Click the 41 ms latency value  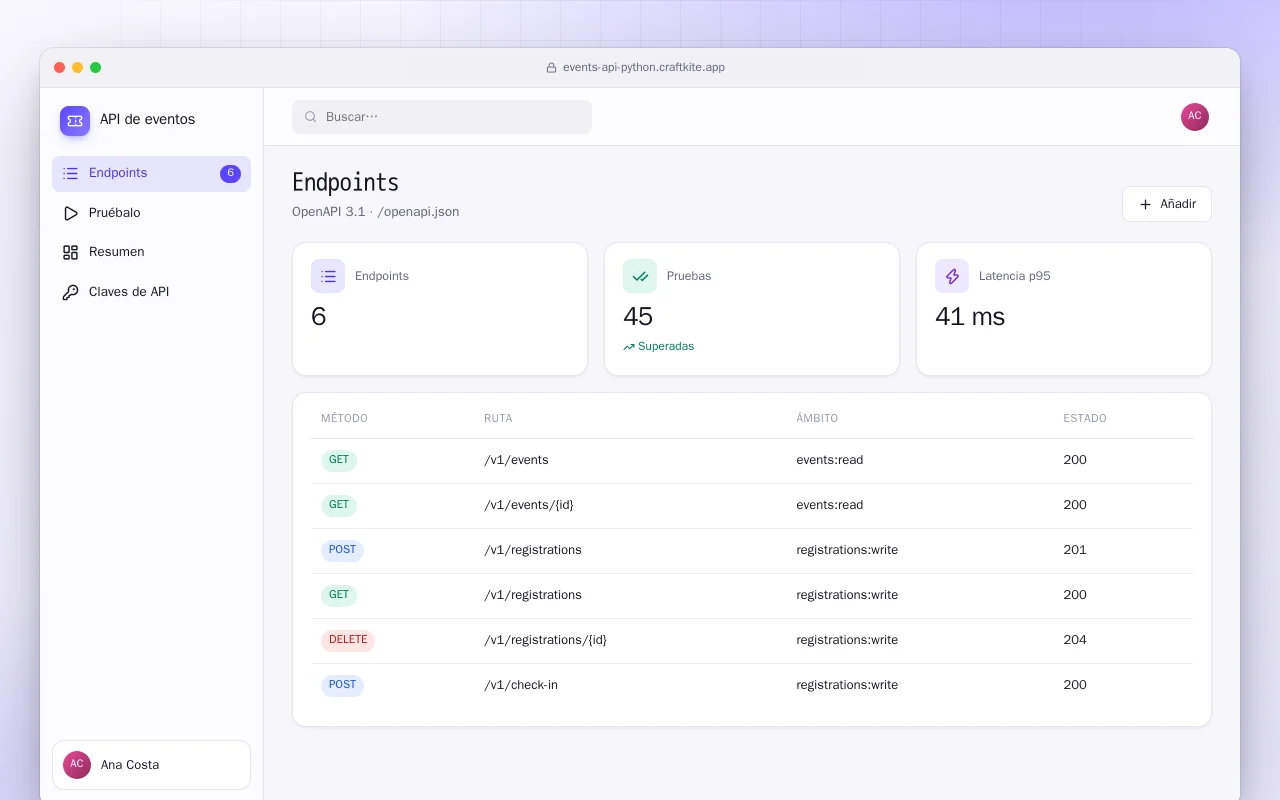coord(970,317)
